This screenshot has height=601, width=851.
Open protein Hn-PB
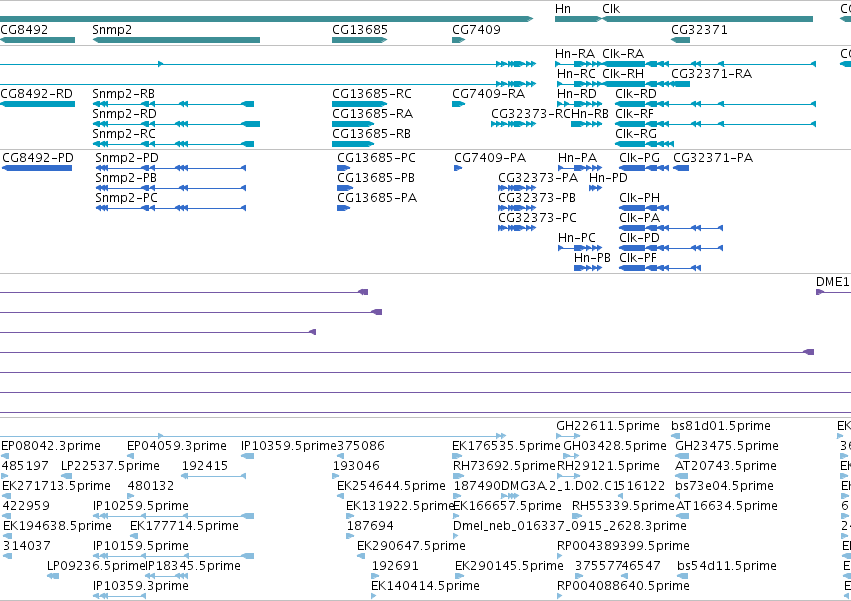coord(592,258)
